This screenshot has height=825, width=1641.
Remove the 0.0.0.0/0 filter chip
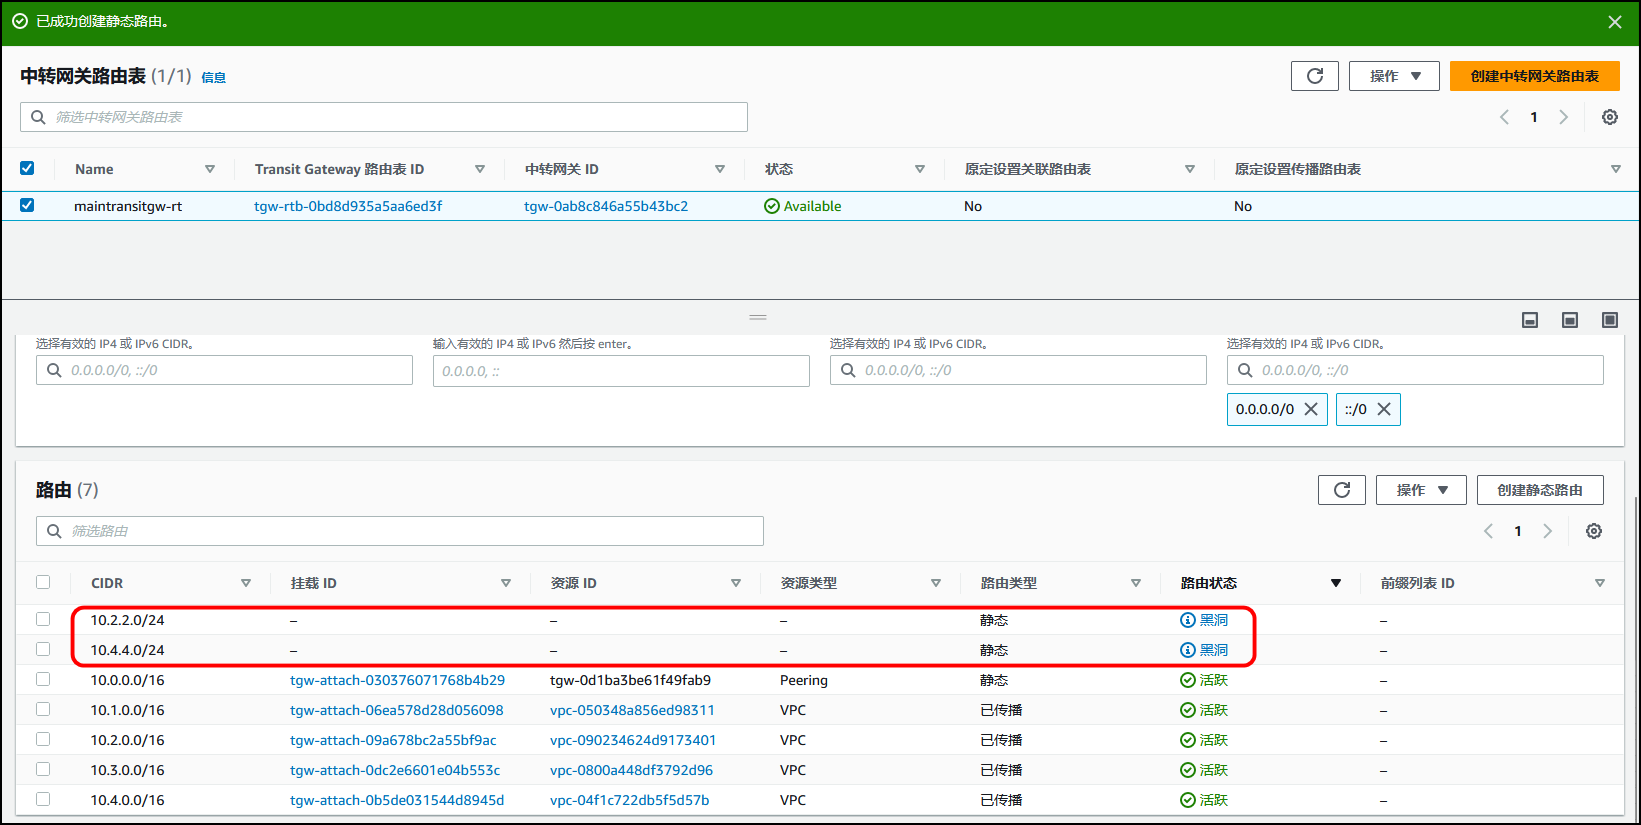pyautogui.click(x=1311, y=409)
